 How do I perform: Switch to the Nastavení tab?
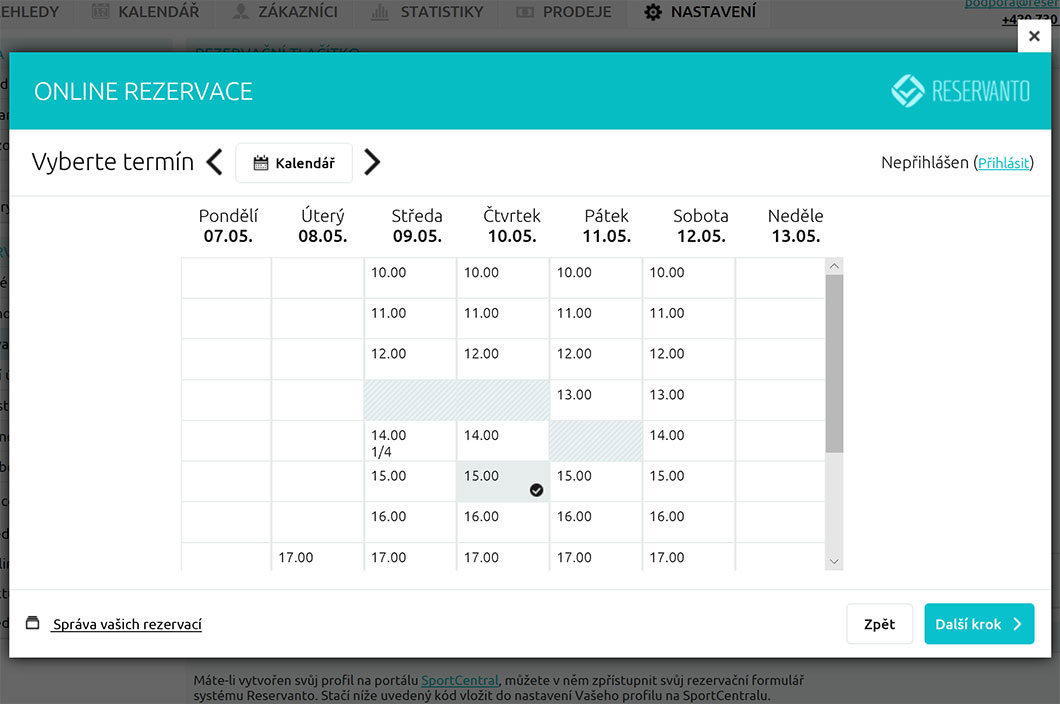(x=700, y=13)
